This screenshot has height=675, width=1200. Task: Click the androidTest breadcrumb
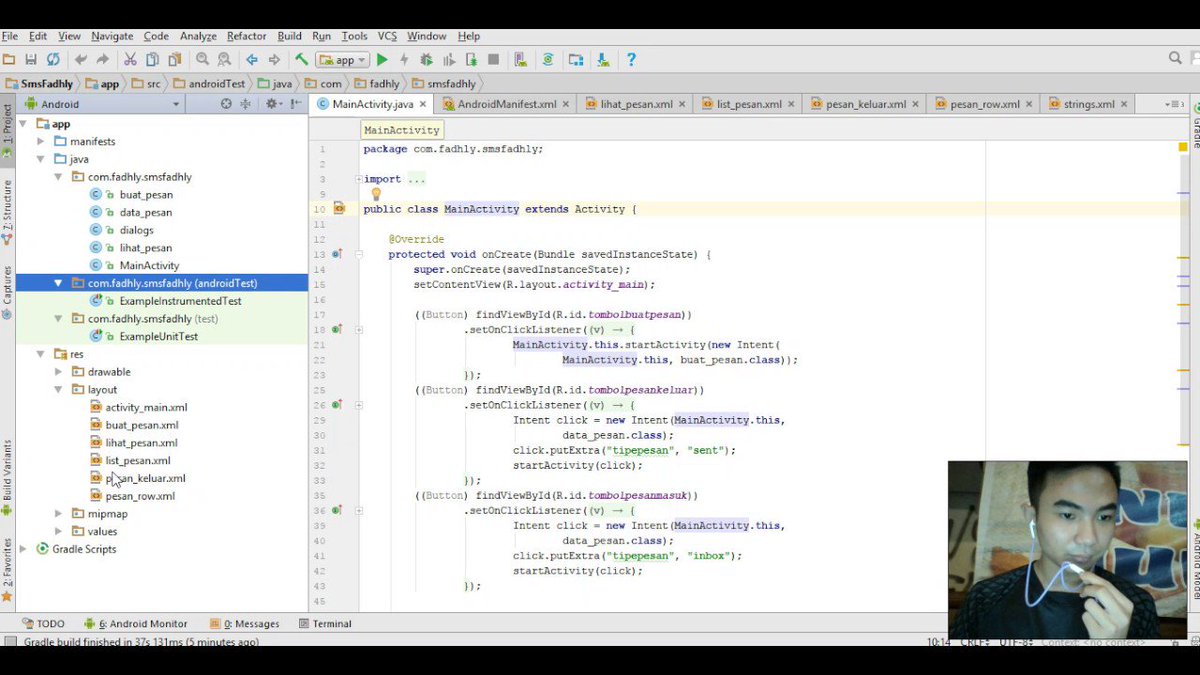[209, 84]
